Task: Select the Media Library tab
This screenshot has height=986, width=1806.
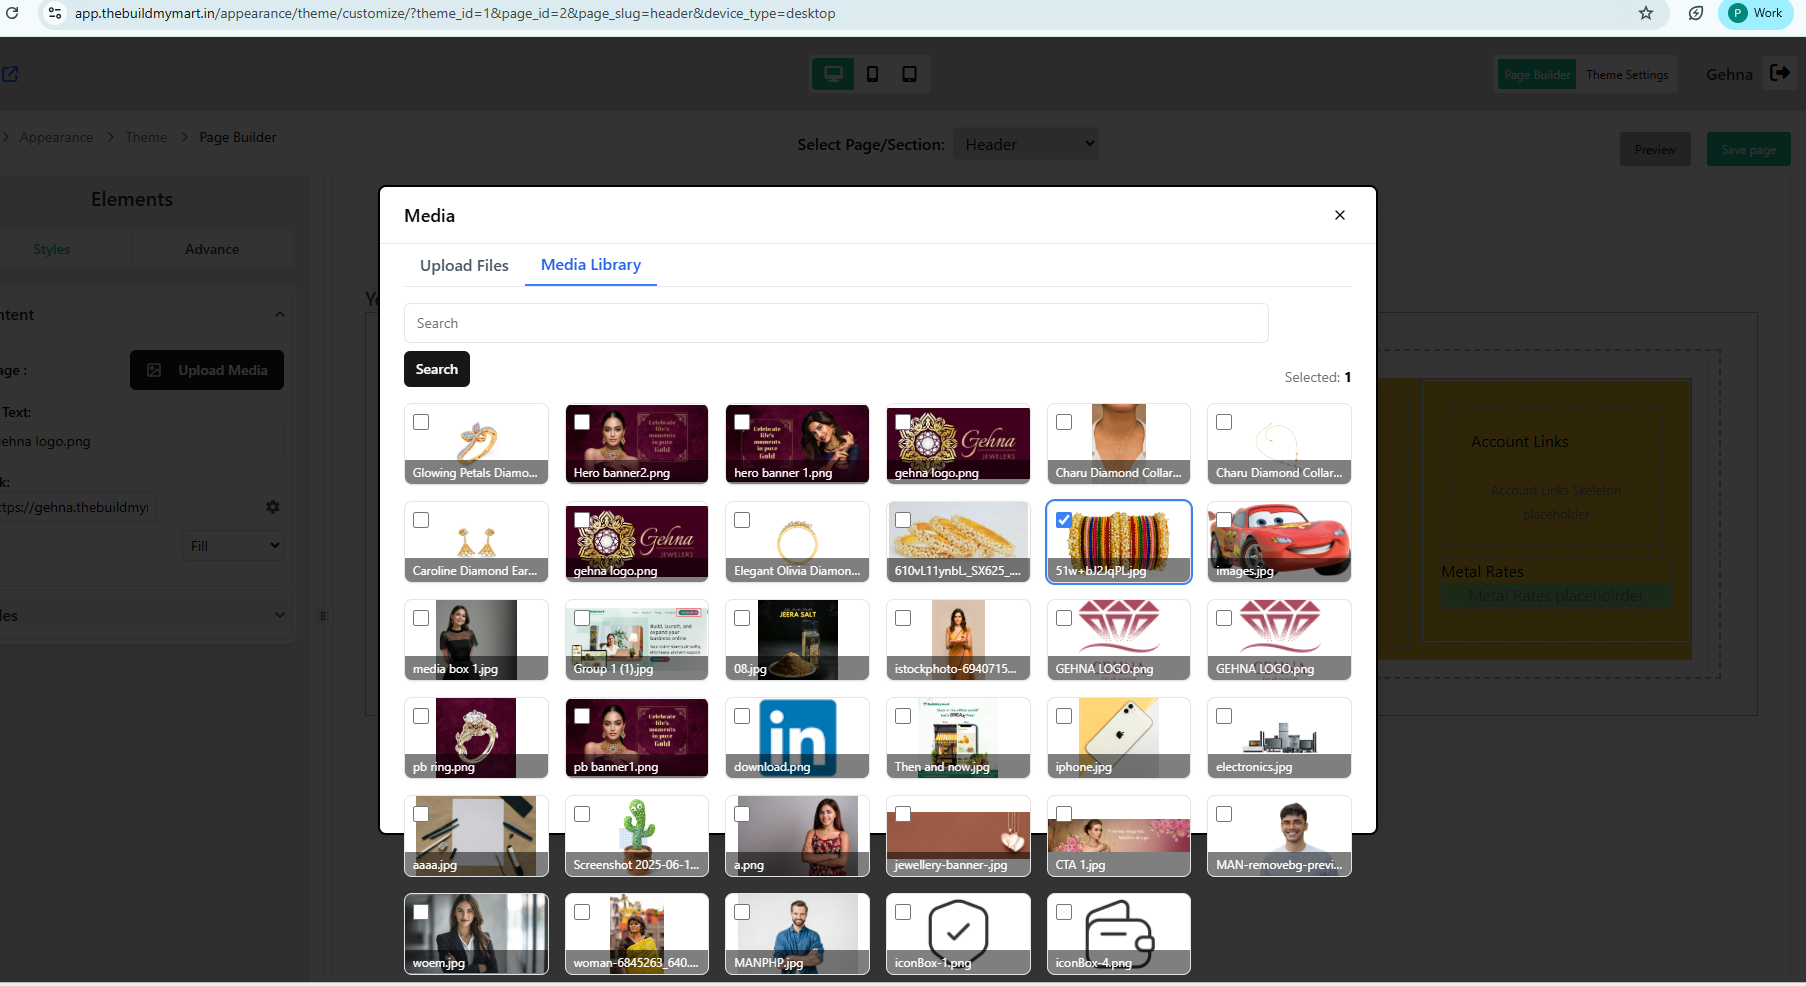Action: 591,265
